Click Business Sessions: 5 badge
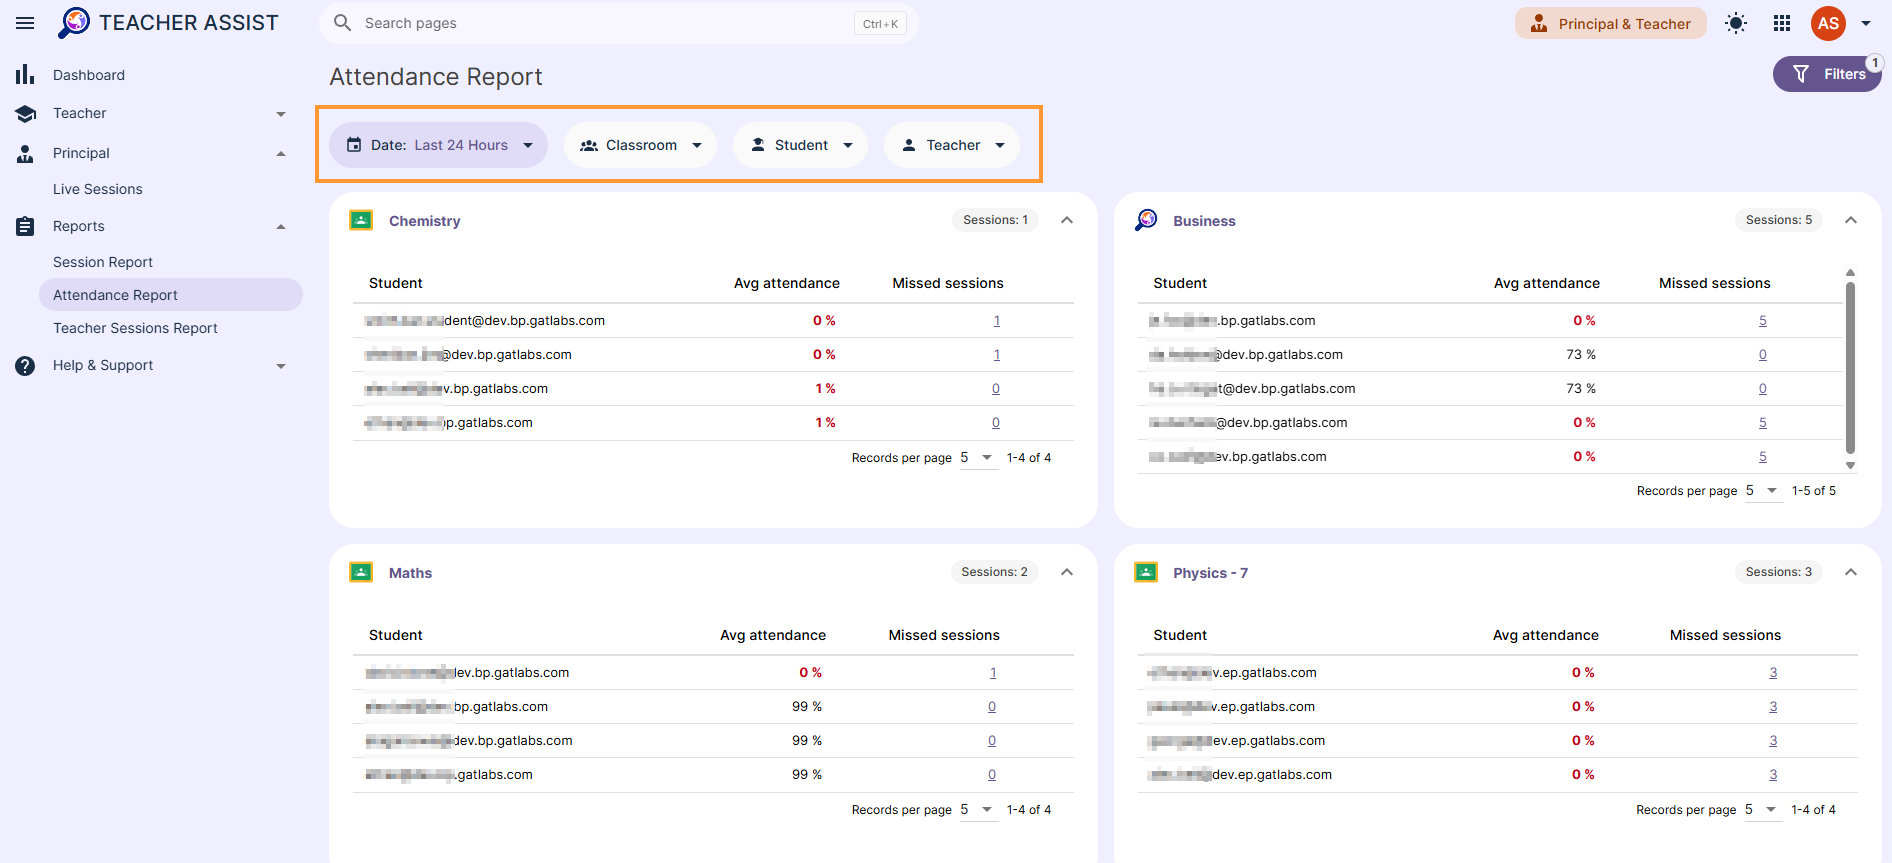1892x863 pixels. [x=1778, y=220]
